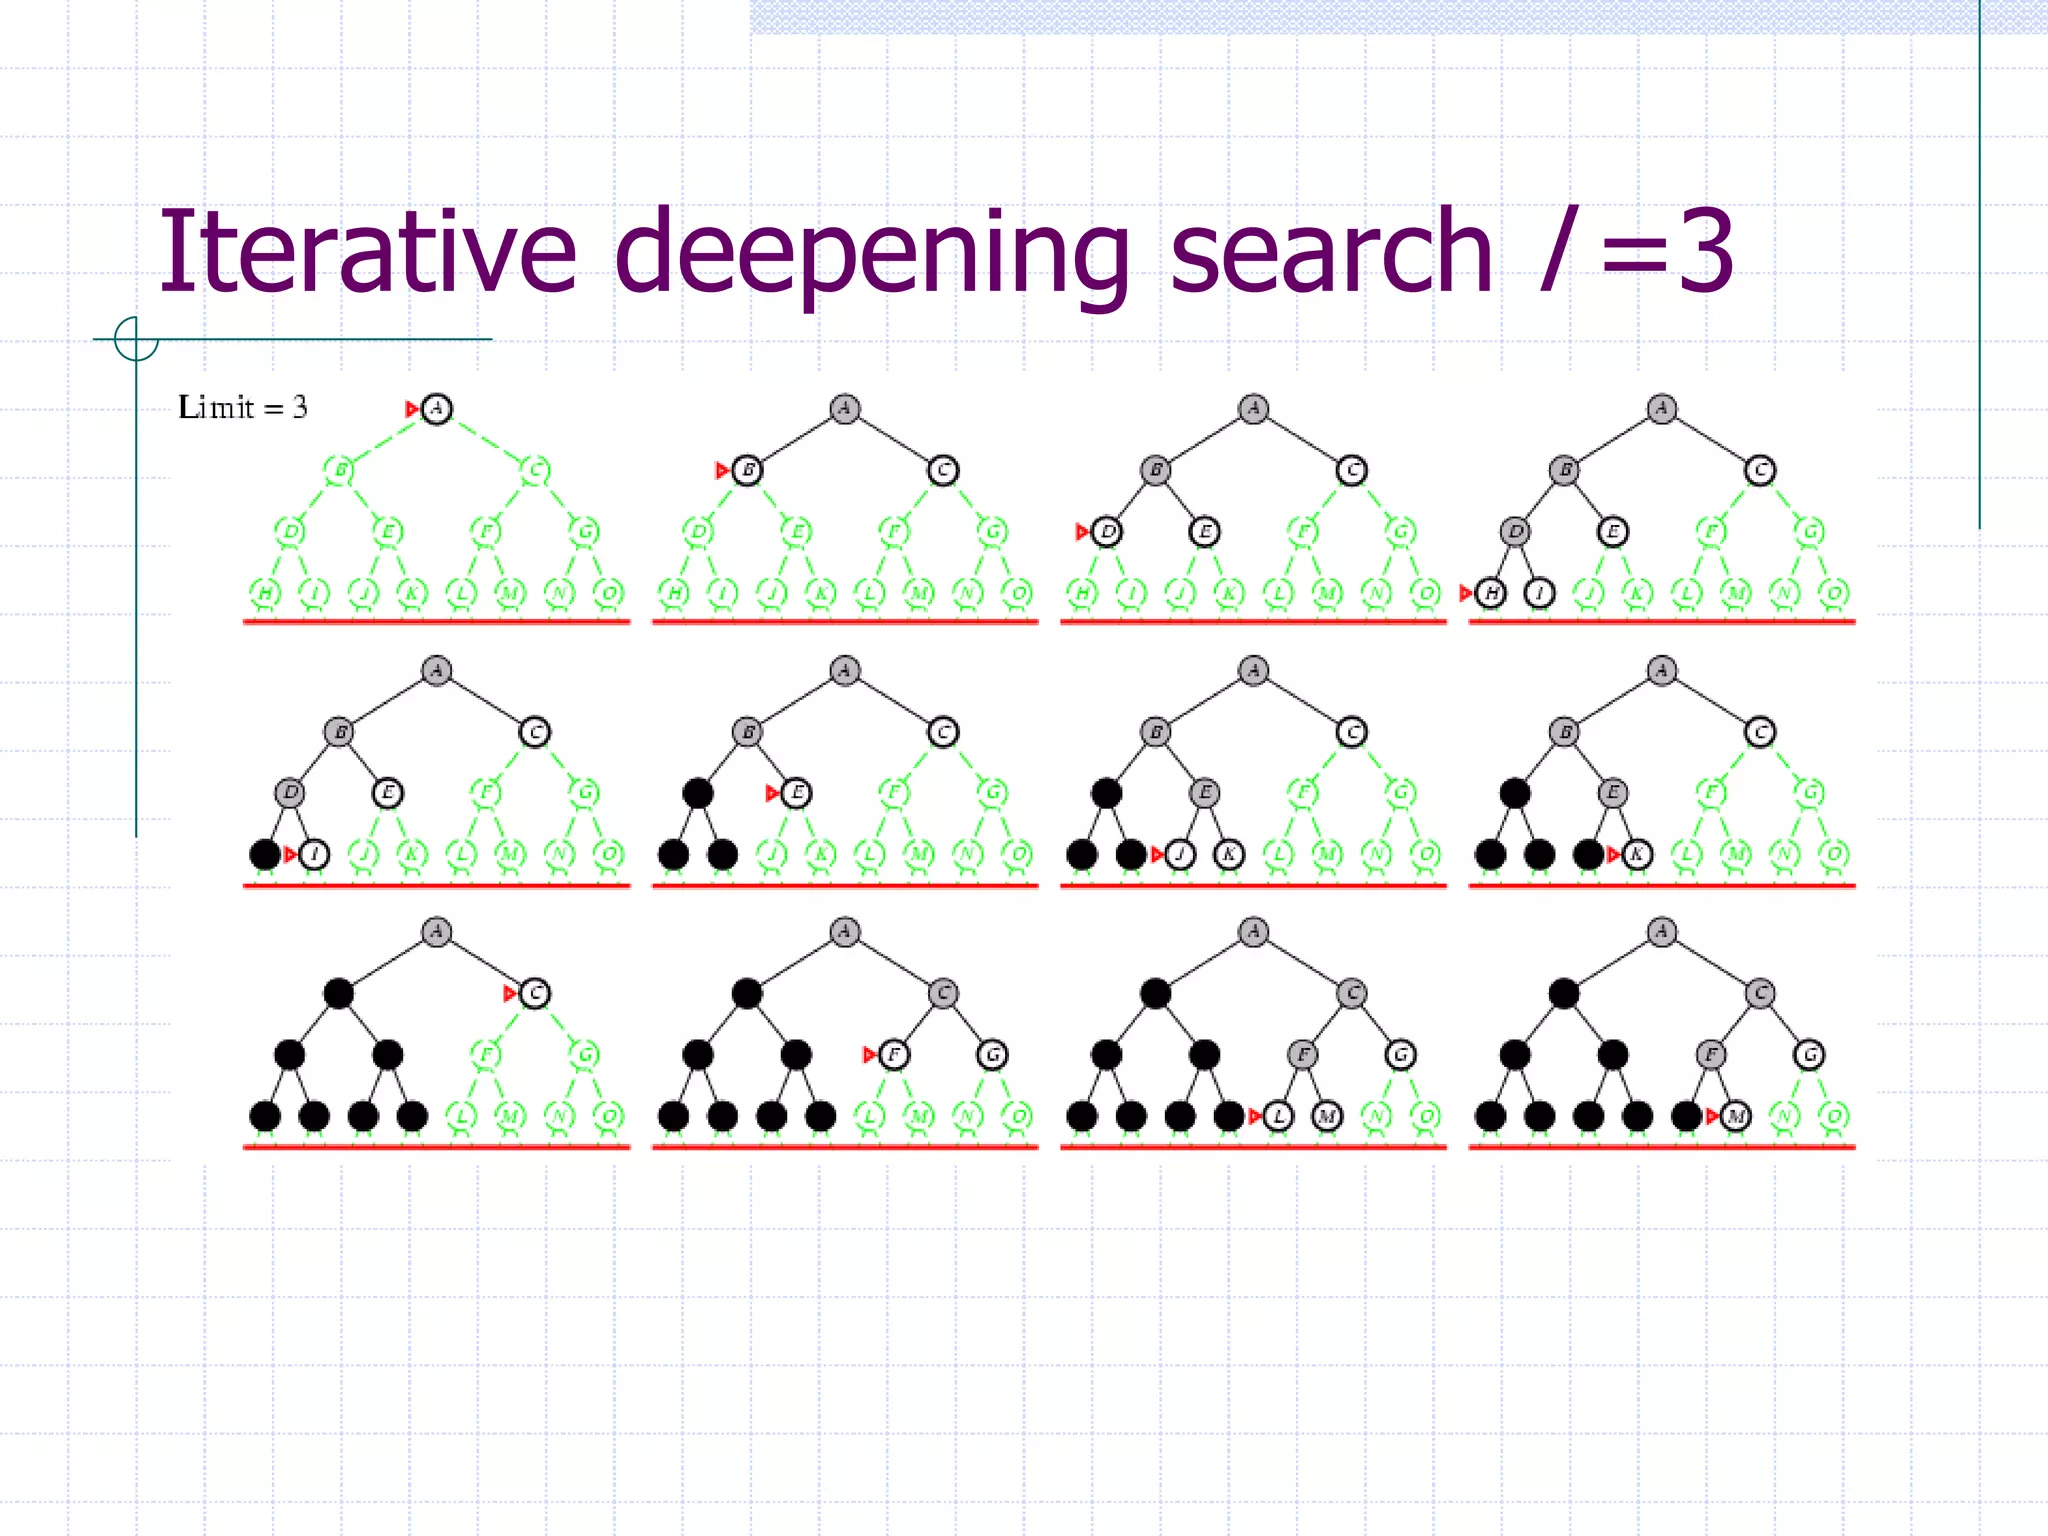The height and width of the screenshot is (1536, 2048).
Task: Select node C marked by red arrow
Action: click(x=535, y=993)
